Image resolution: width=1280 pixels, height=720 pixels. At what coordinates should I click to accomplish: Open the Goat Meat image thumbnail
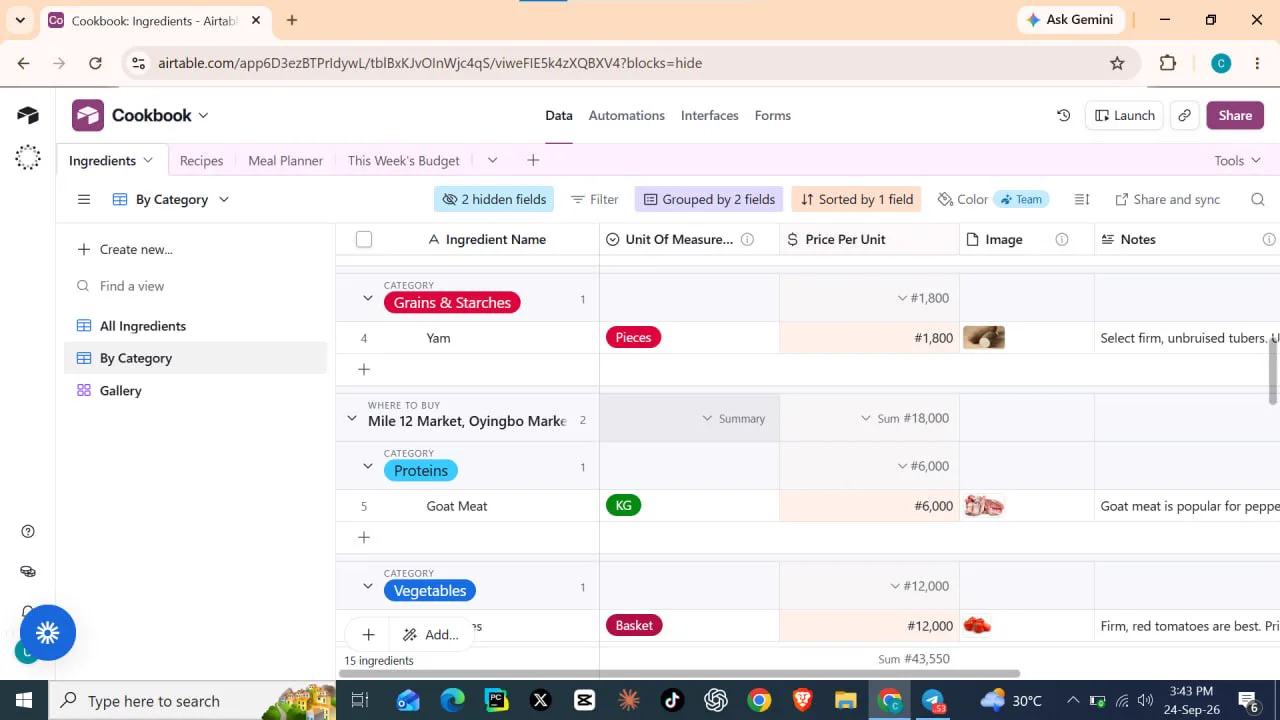984,506
